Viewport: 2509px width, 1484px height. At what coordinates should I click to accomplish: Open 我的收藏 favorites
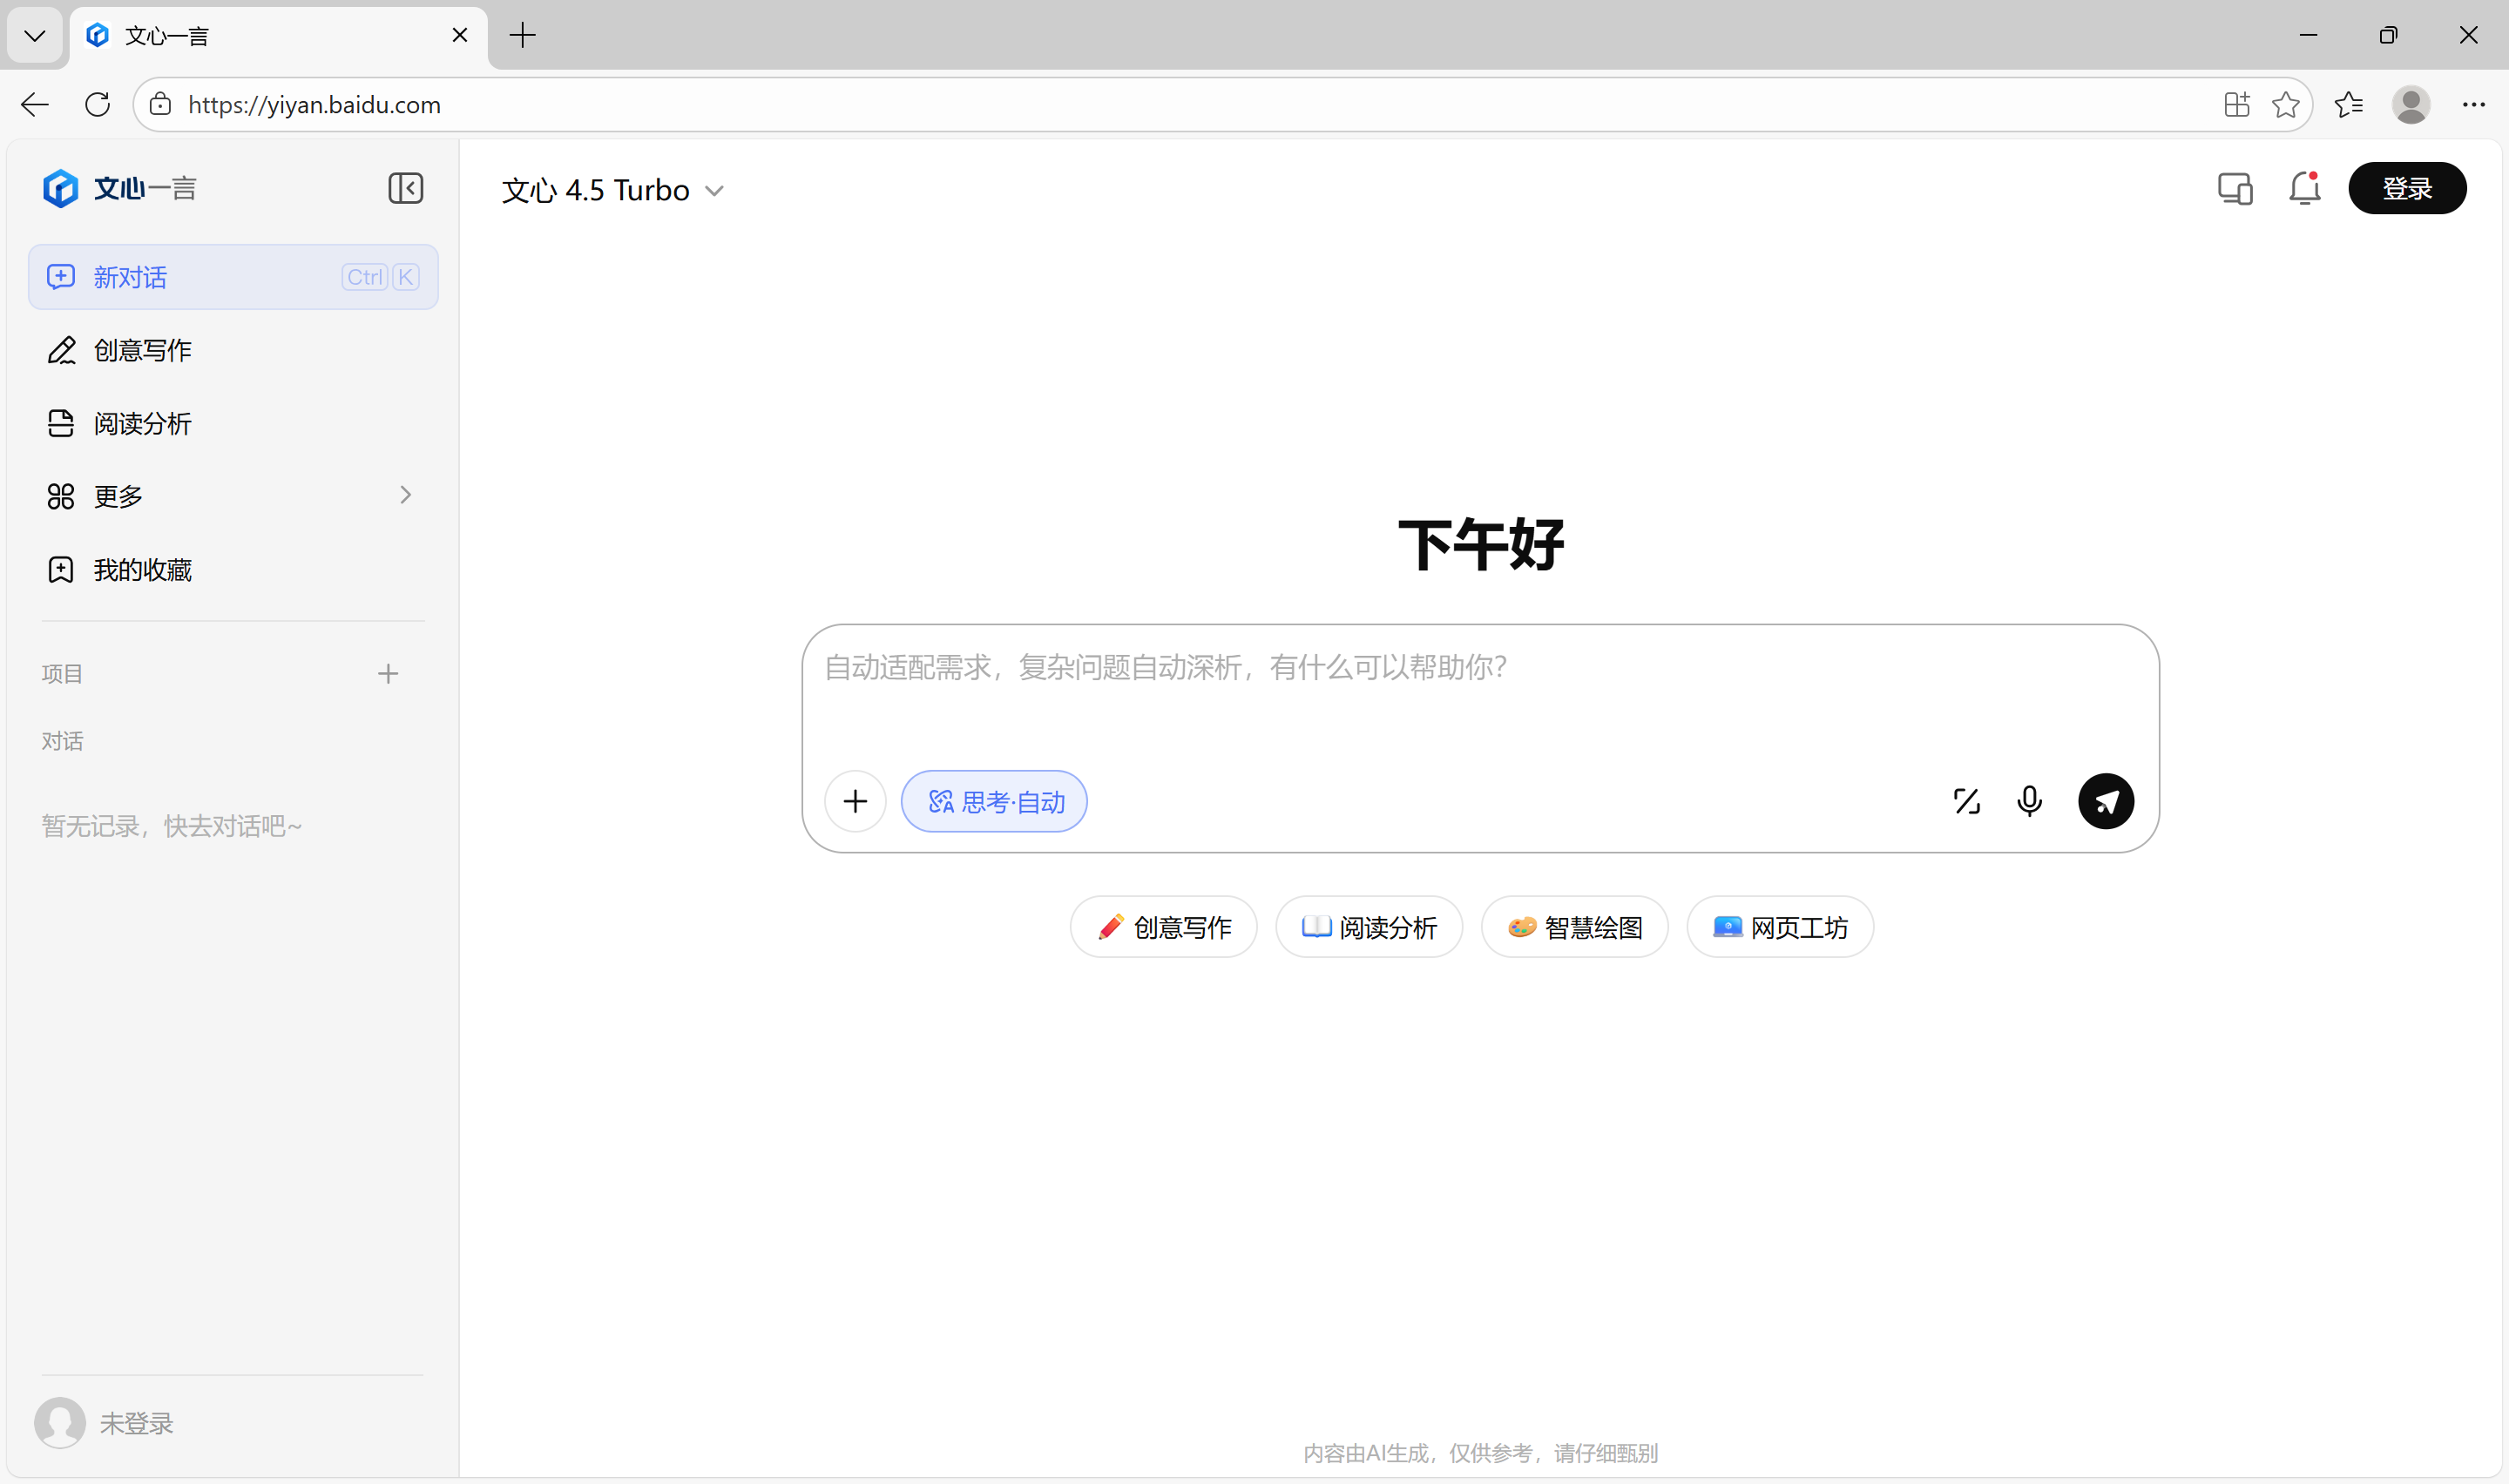click(142, 569)
